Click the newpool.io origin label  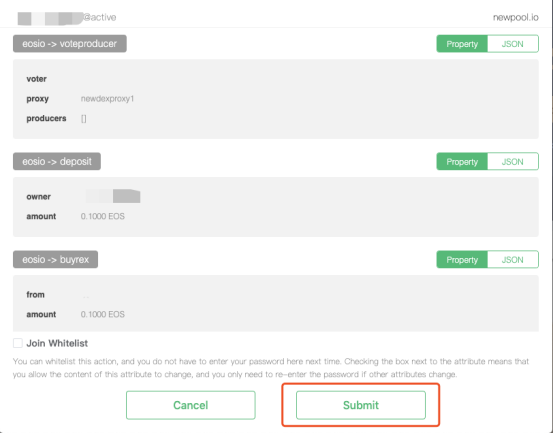(515, 17)
